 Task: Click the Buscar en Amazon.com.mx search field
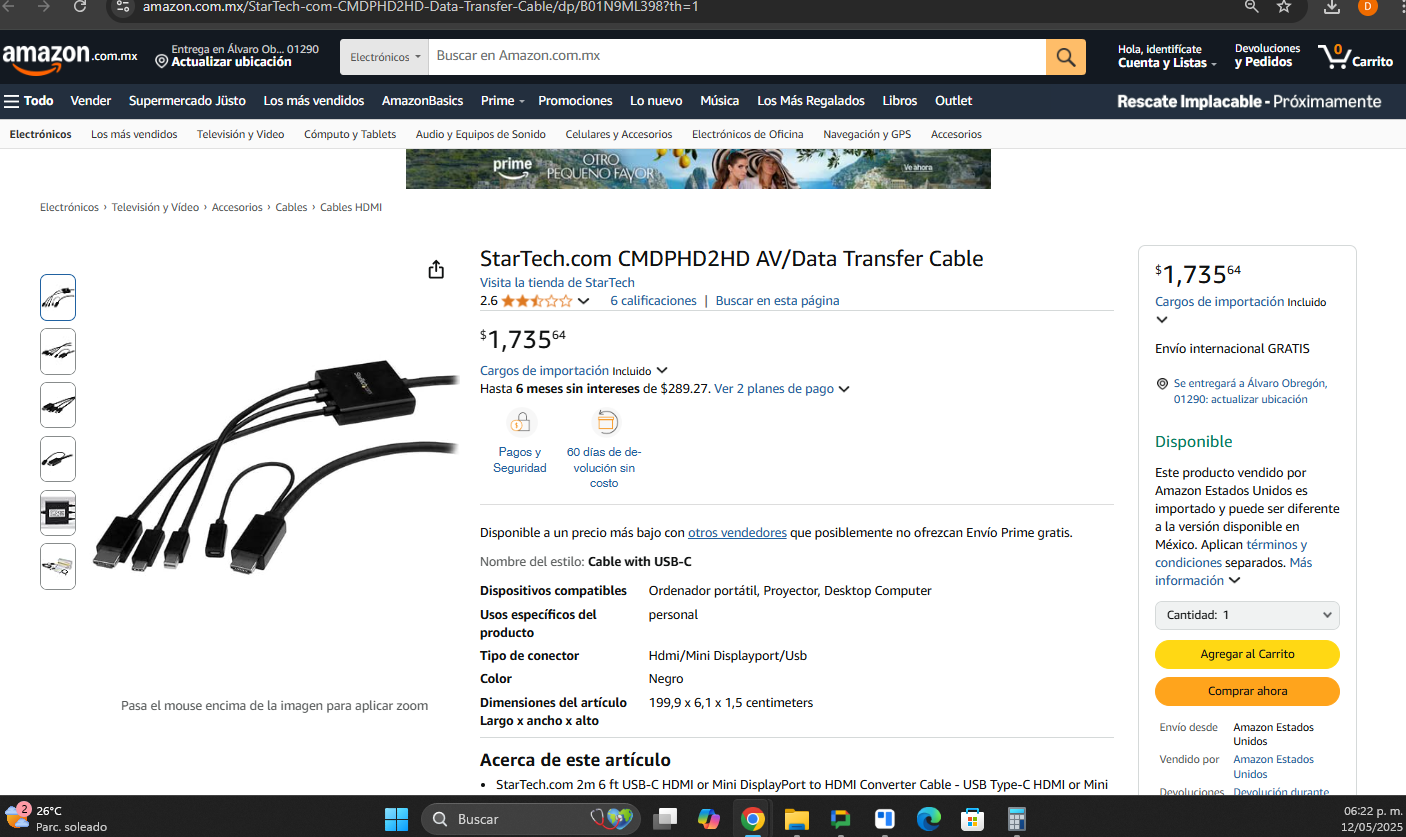coord(737,57)
